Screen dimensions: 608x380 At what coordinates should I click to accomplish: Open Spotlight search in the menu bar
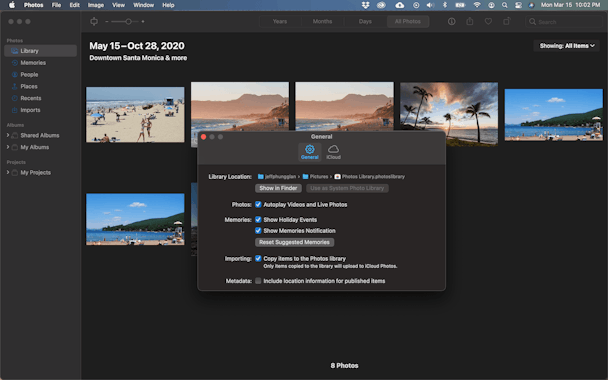[504, 5]
